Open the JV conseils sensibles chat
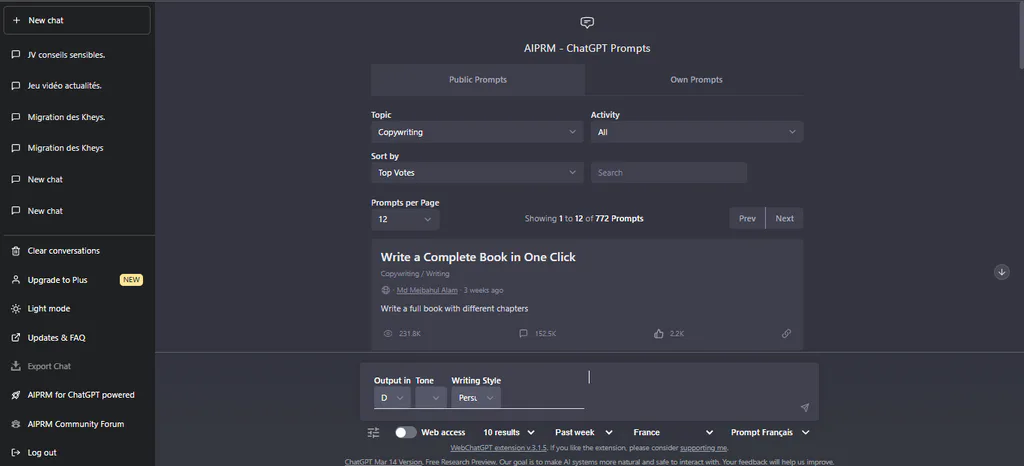Image resolution: width=1024 pixels, height=466 pixels. [x=77, y=55]
